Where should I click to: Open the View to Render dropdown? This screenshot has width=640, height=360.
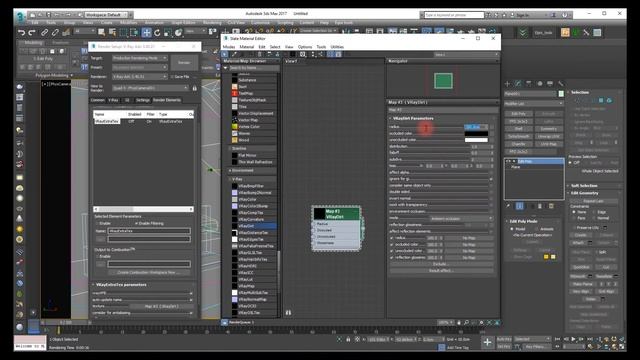pyautogui.click(x=150, y=88)
